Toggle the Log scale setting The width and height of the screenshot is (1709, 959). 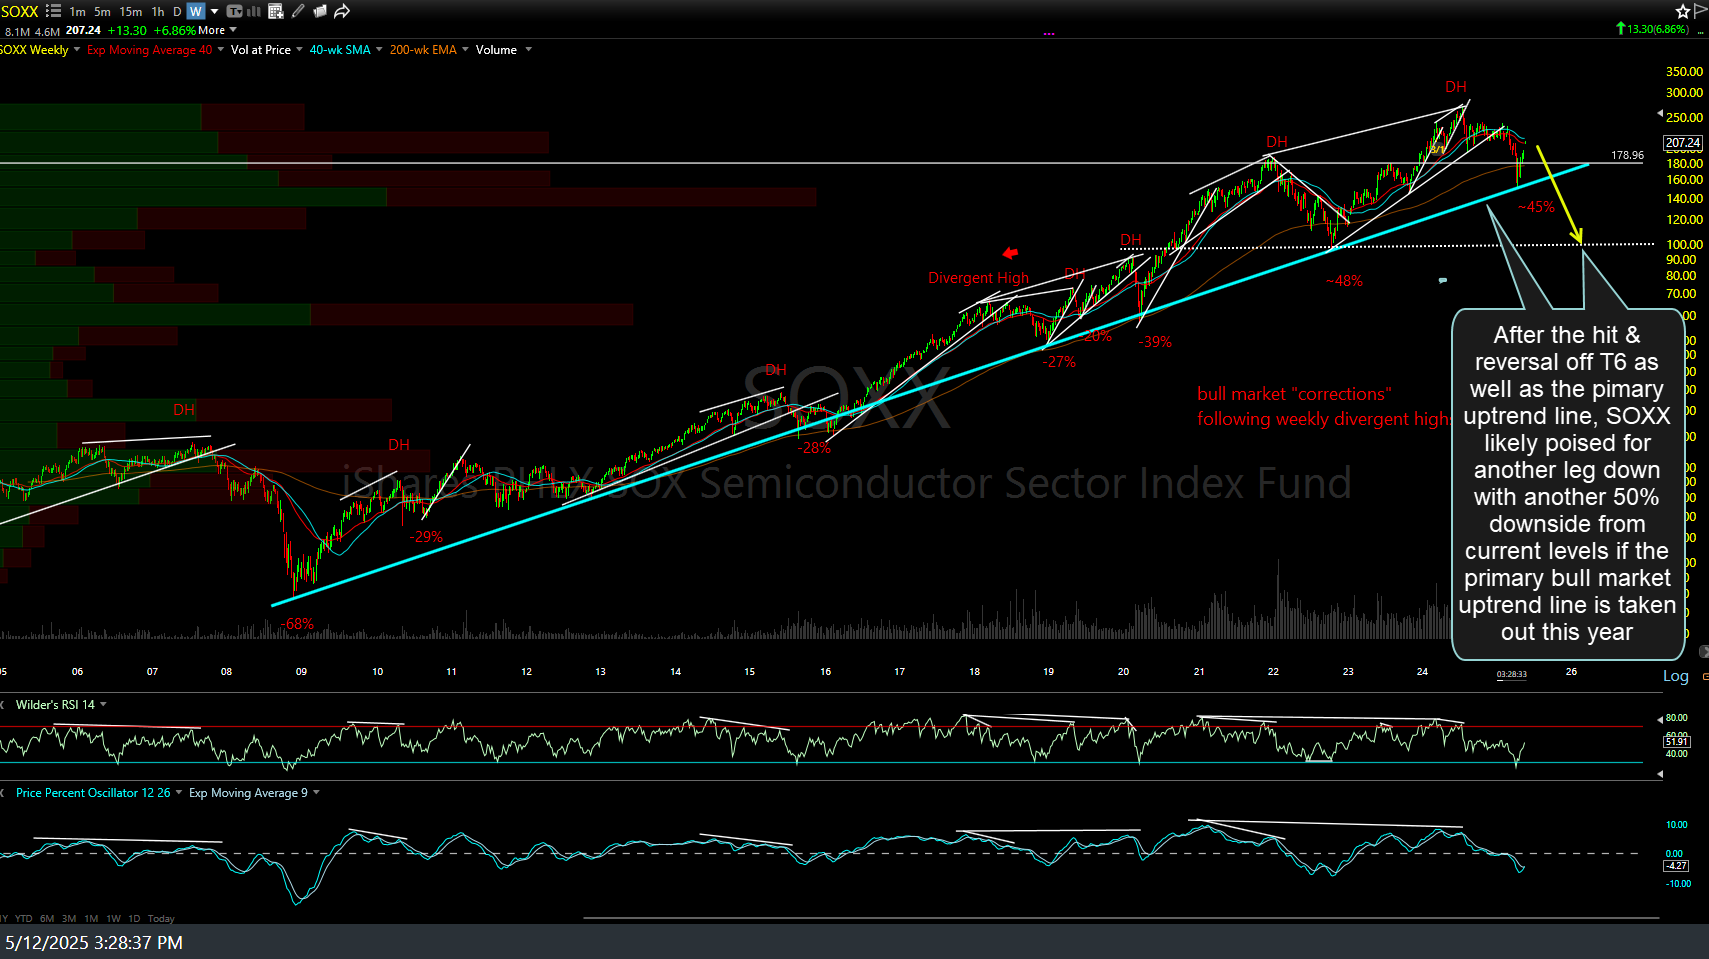1675,676
